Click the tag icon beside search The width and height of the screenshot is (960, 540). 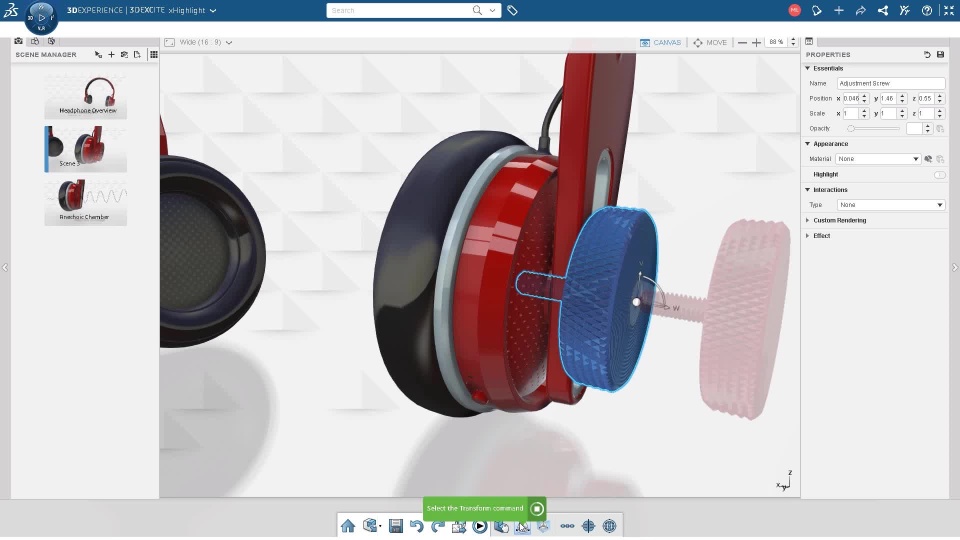(x=512, y=10)
